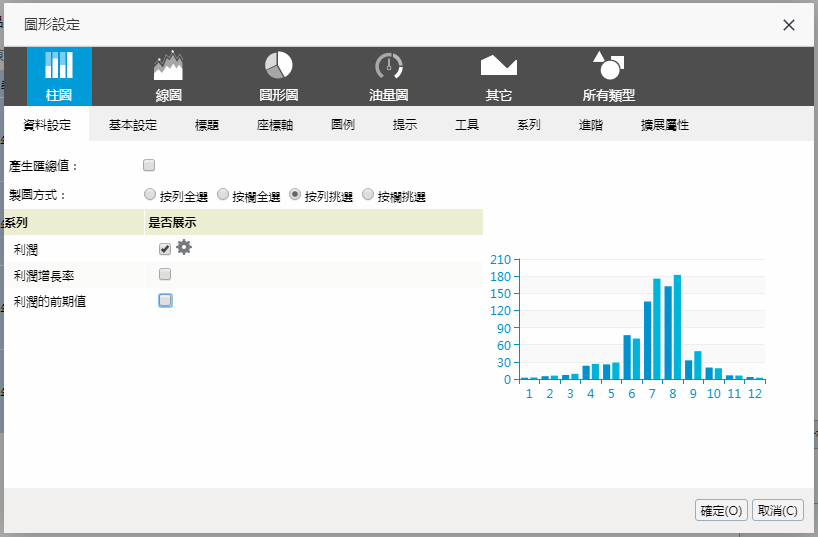The height and width of the screenshot is (537, 818).
Task: Click the 確定(O) button
Action: [721, 510]
